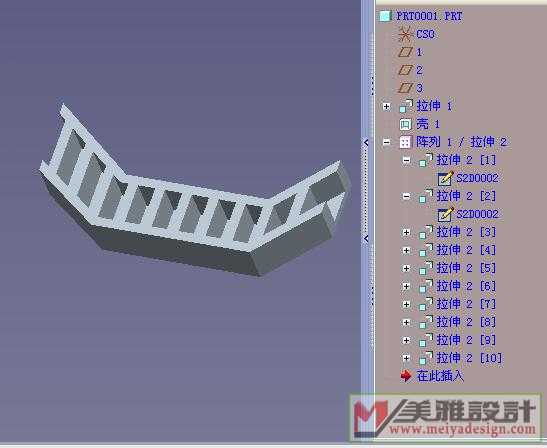Select the PRT0001.PRT root part icon
The image size is (547, 448).
pos(385,16)
